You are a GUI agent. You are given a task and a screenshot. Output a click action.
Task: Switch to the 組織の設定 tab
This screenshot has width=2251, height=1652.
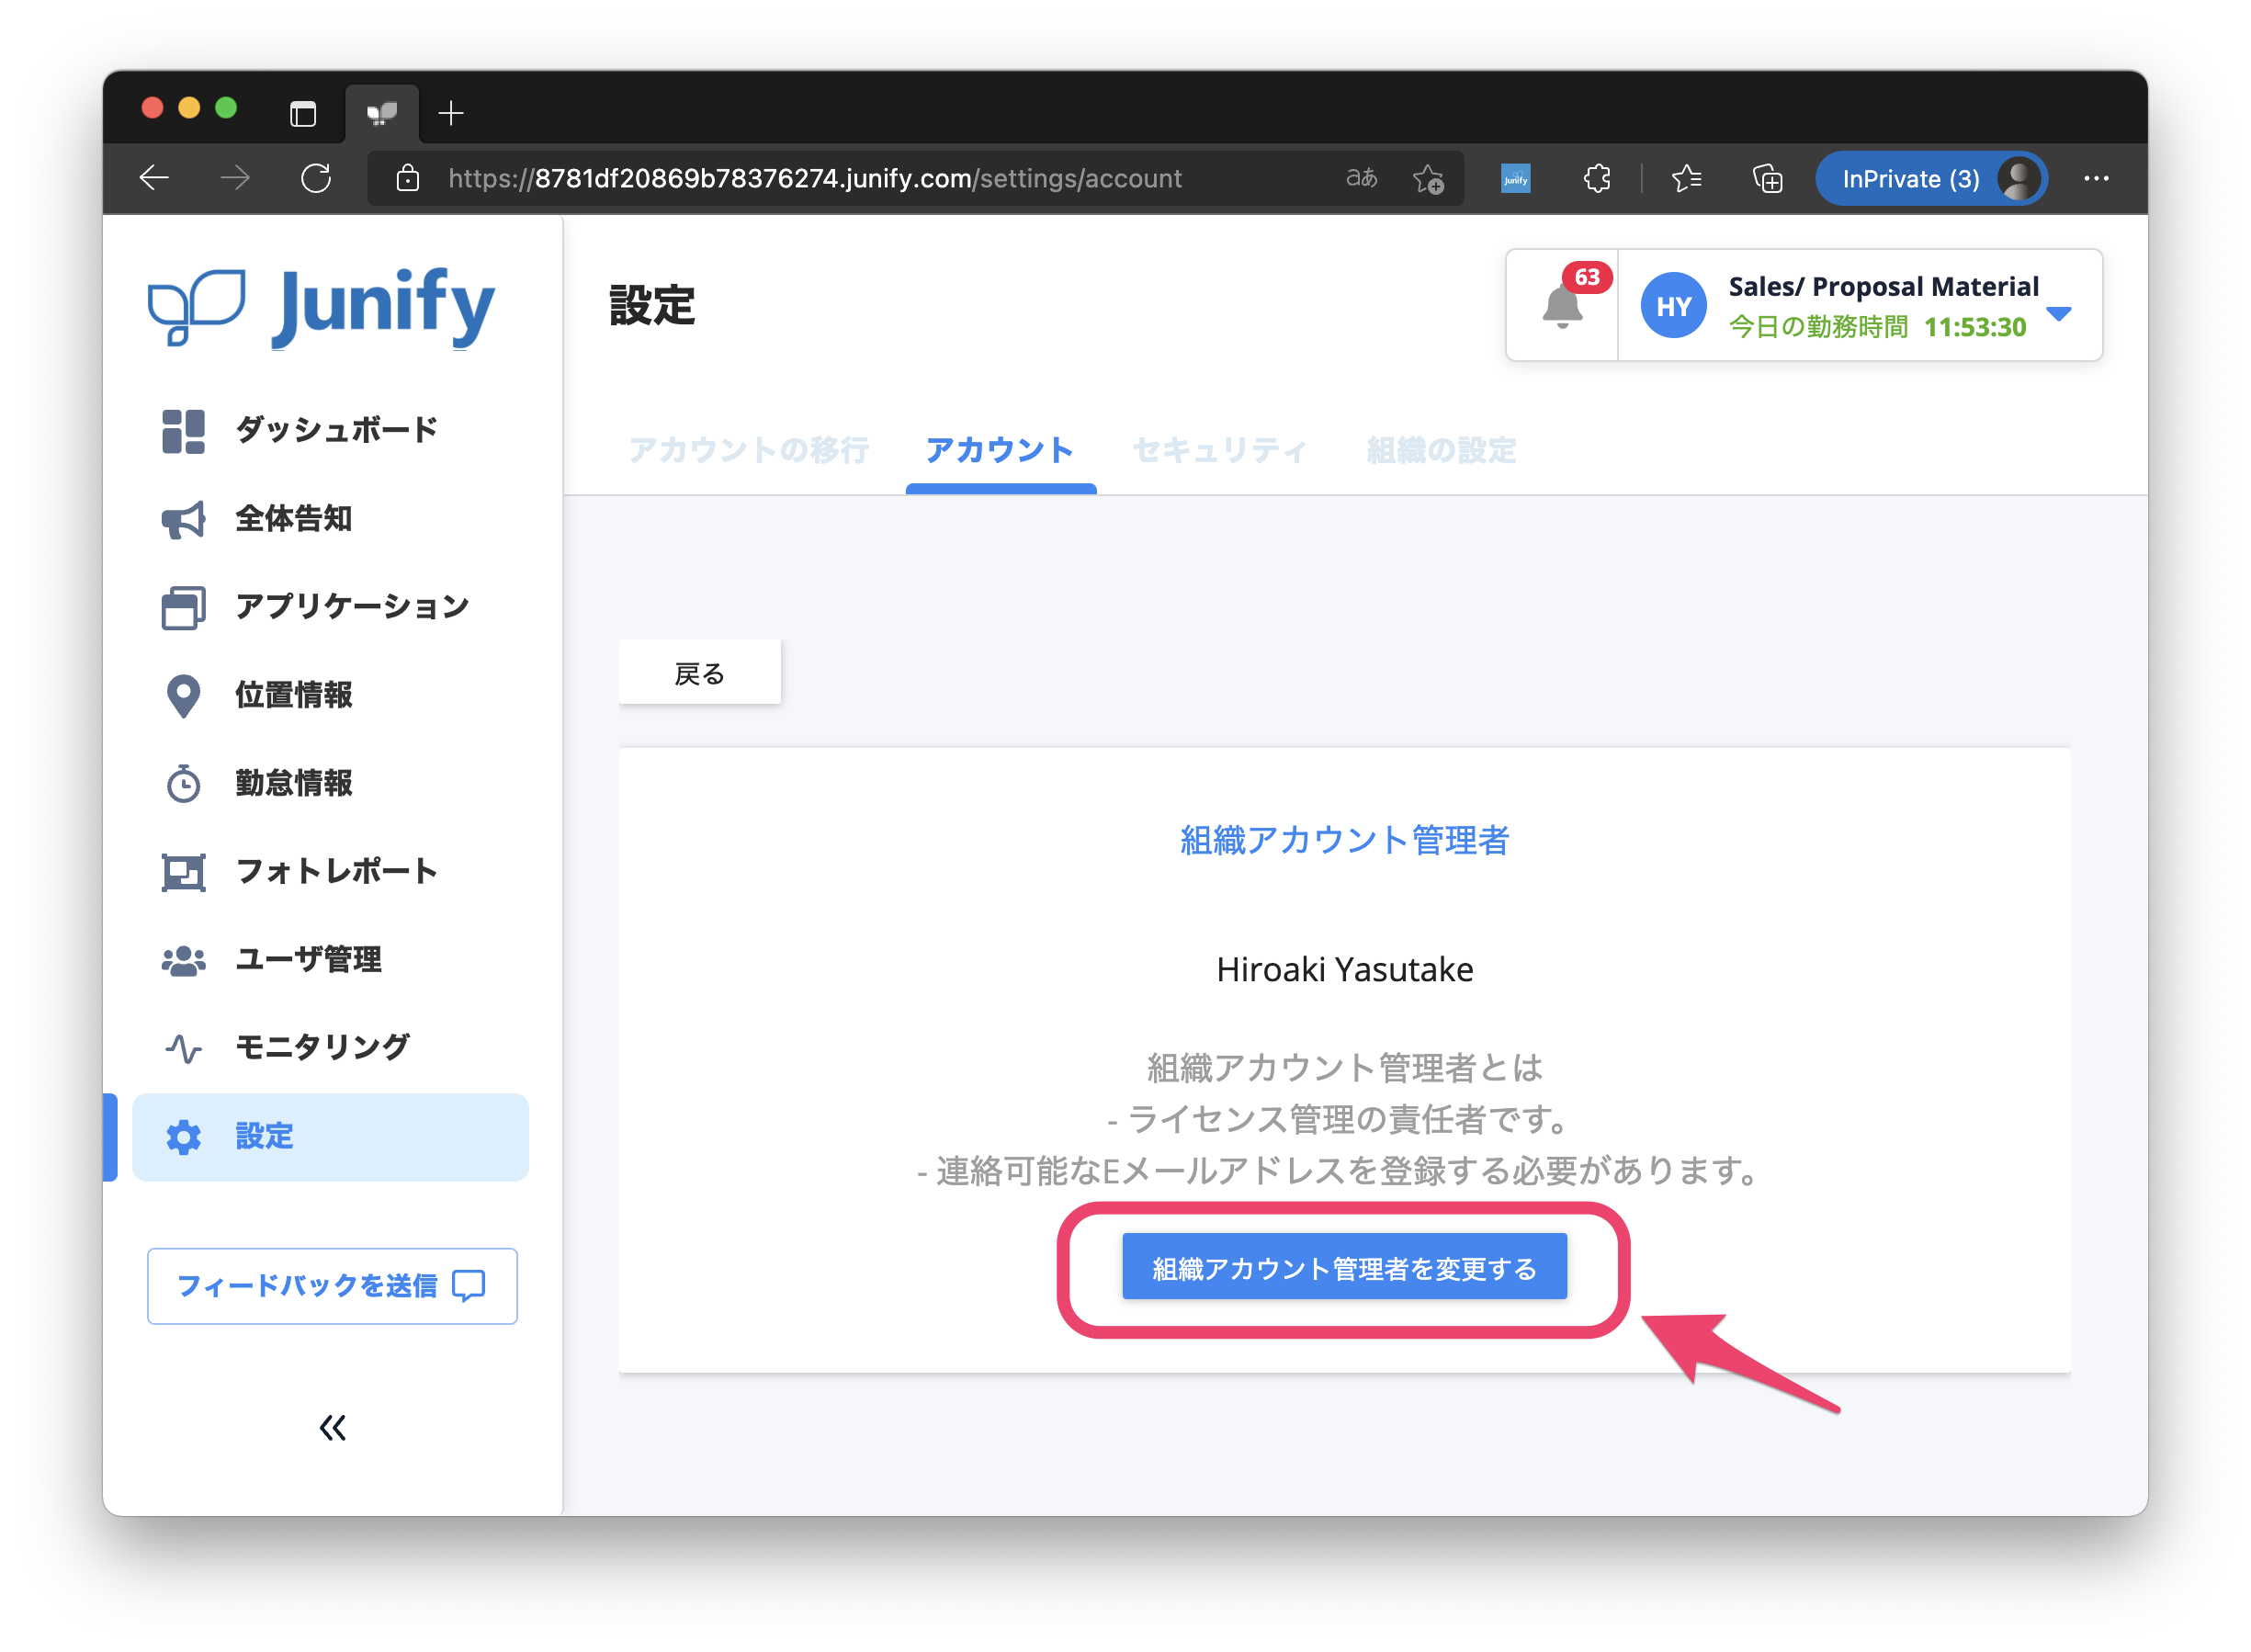[1441, 450]
